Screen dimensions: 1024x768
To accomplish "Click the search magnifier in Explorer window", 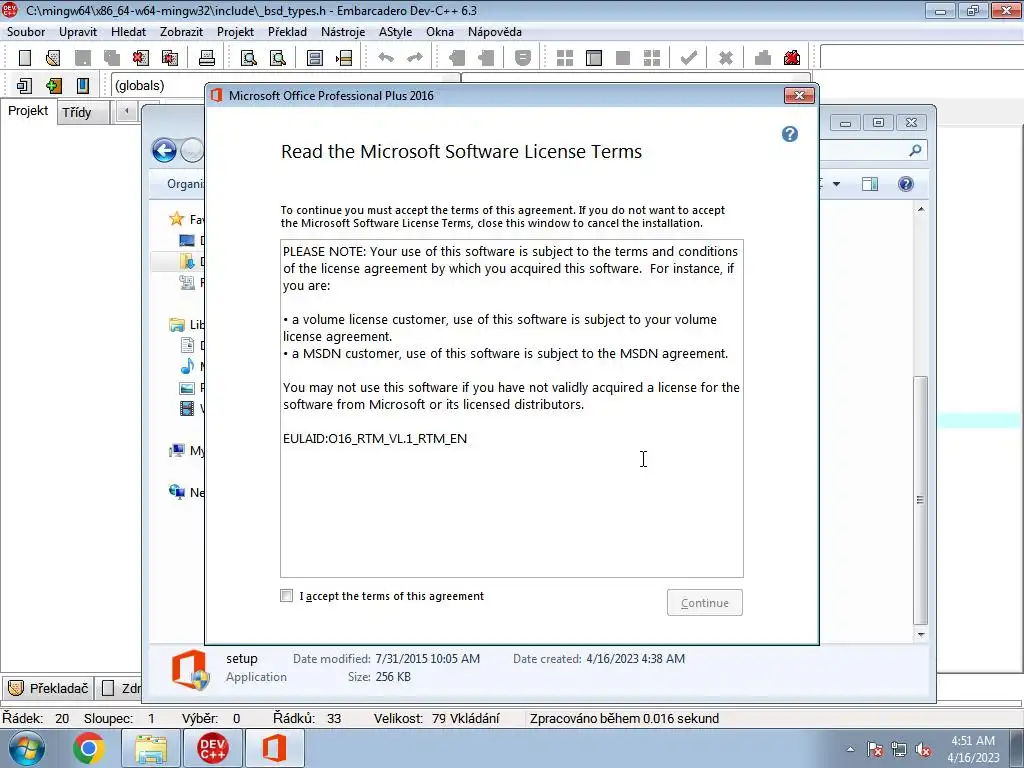I will pos(915,150).
